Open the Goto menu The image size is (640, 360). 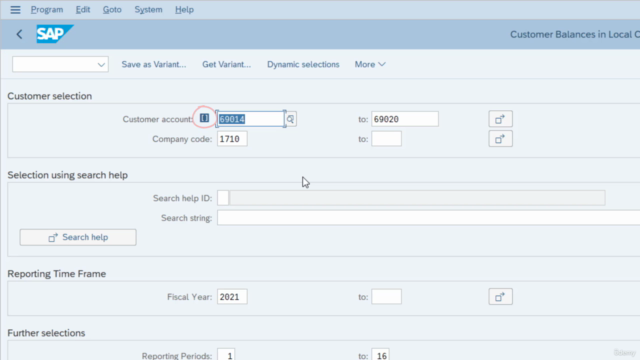coord(112,9)
